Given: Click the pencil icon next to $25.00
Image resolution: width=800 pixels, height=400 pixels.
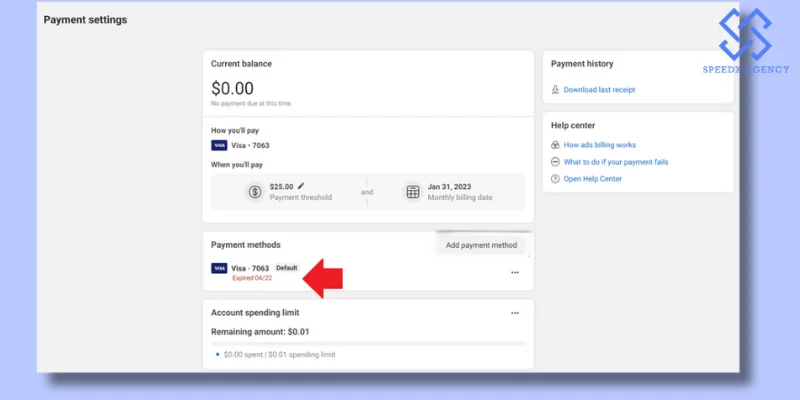Looking at the screenshot, I should pos(301,186).
